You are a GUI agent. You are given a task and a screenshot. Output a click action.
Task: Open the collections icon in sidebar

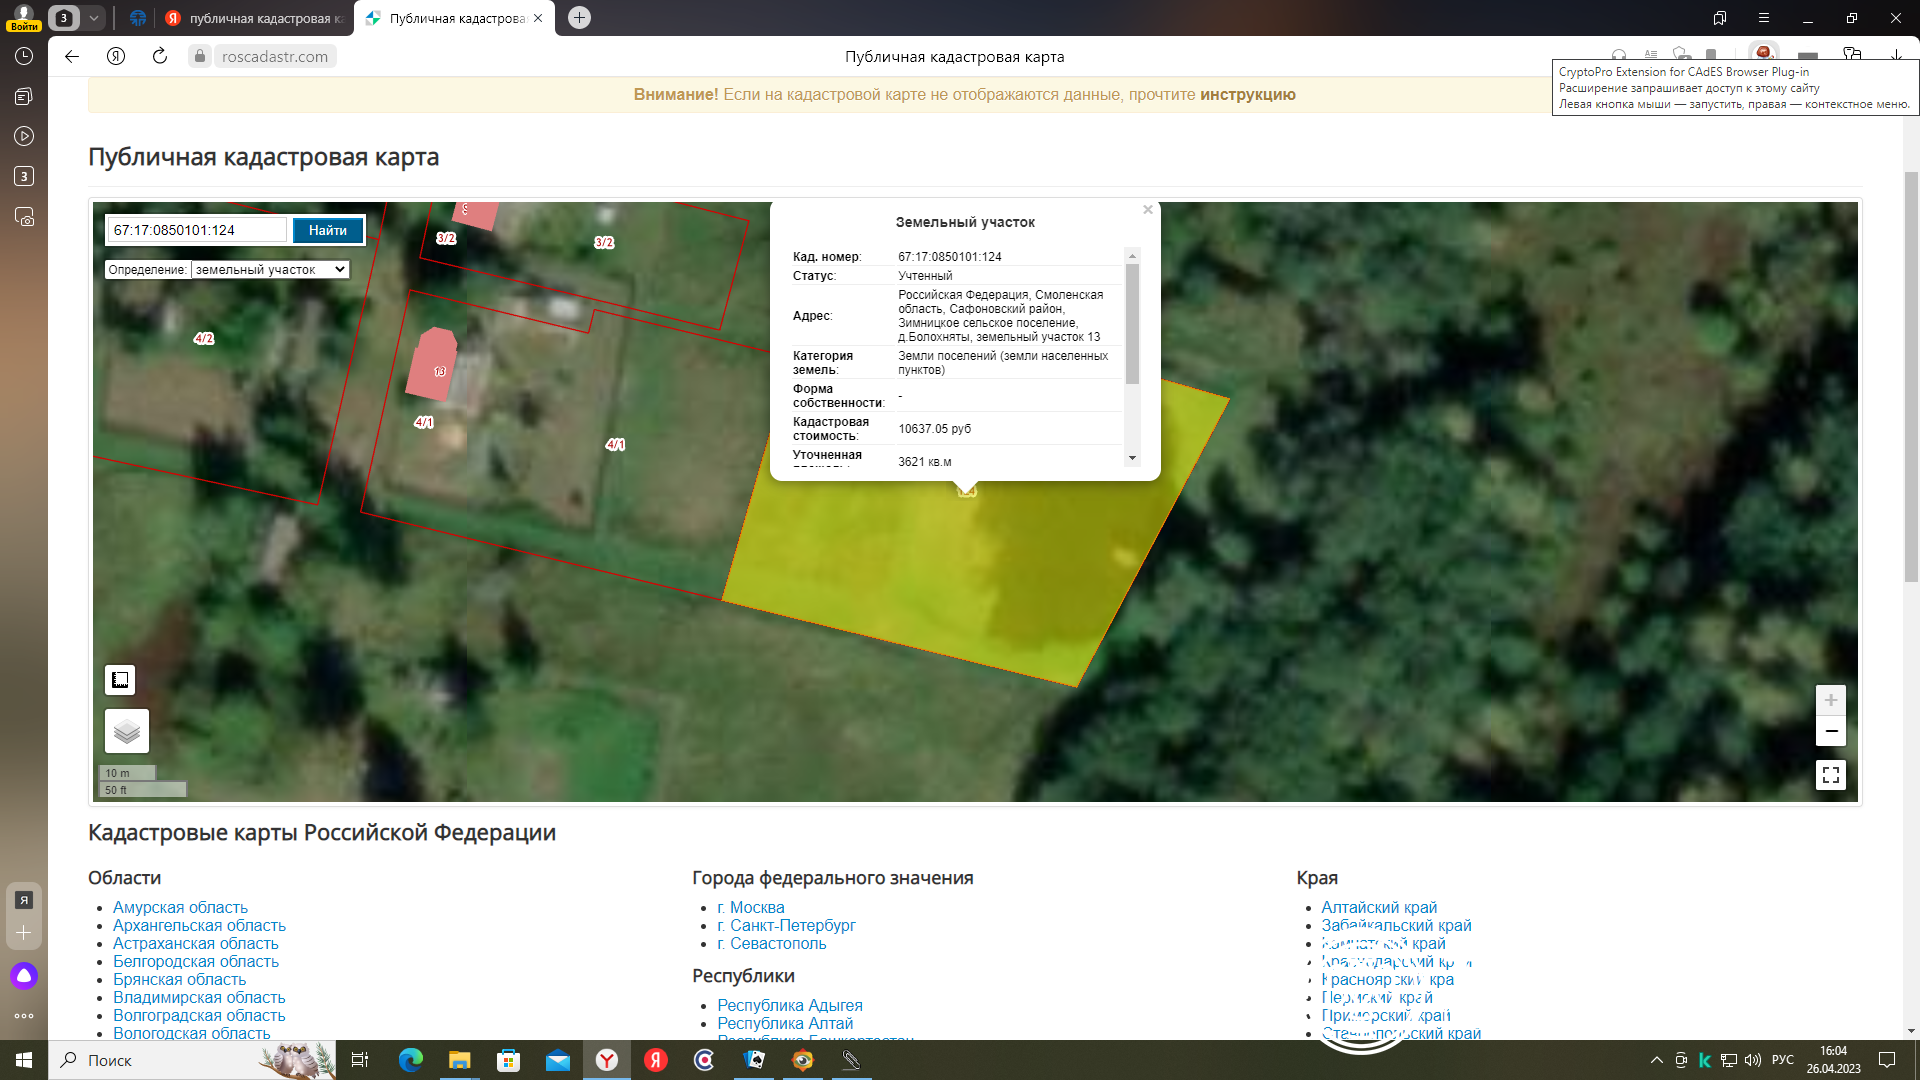click(24, 96)
